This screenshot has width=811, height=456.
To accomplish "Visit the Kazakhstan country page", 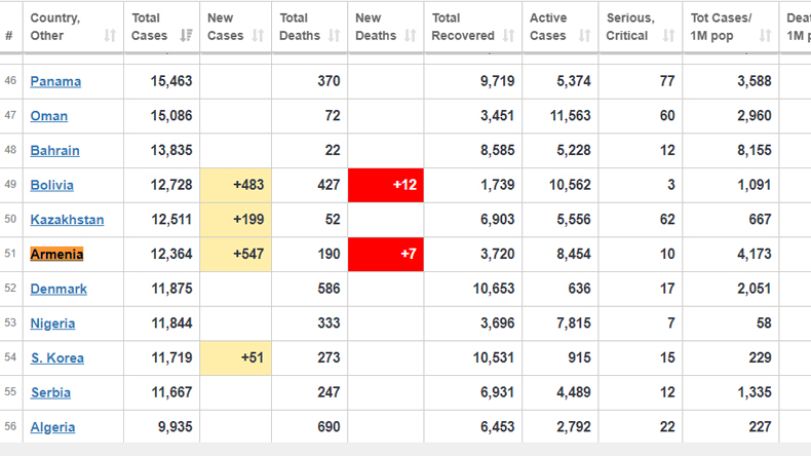I will coord(67,220).
